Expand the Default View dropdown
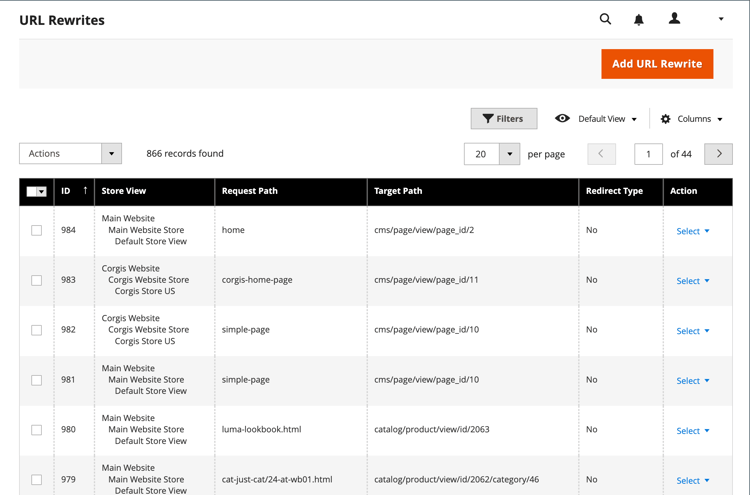Screen dimensions: 750x495 point(607,119)
